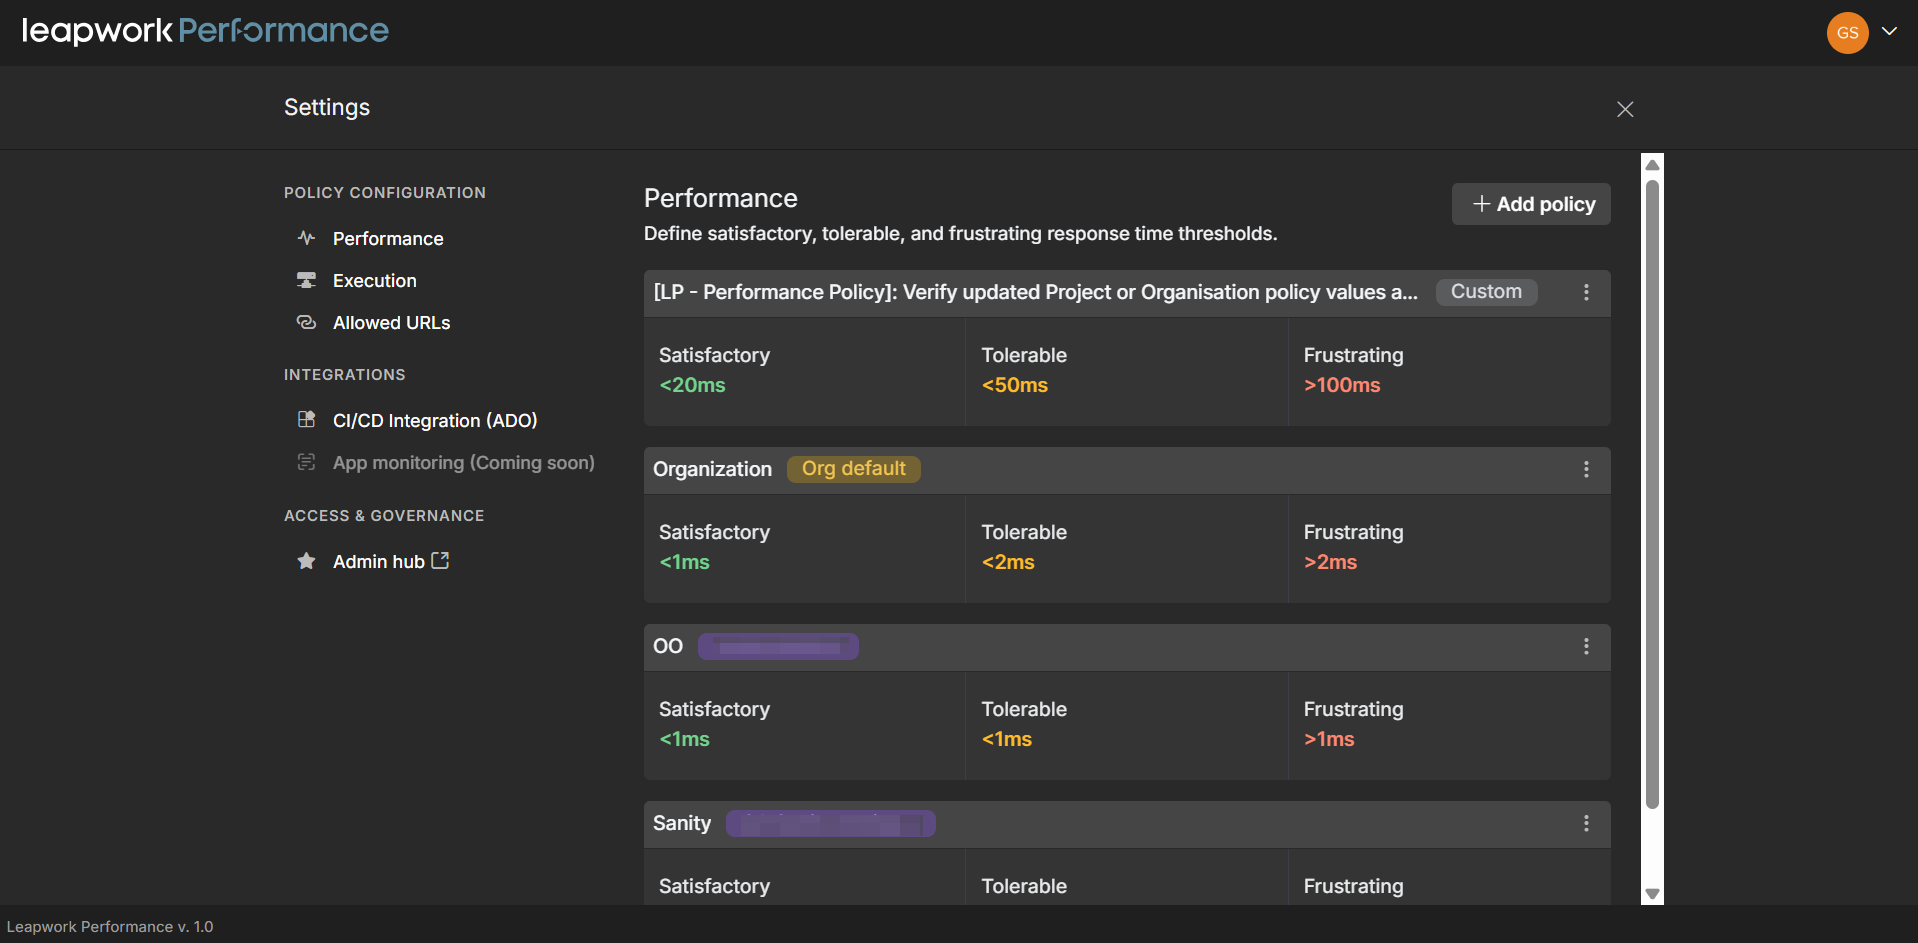Click the Add policy button

coord(1531,204)
